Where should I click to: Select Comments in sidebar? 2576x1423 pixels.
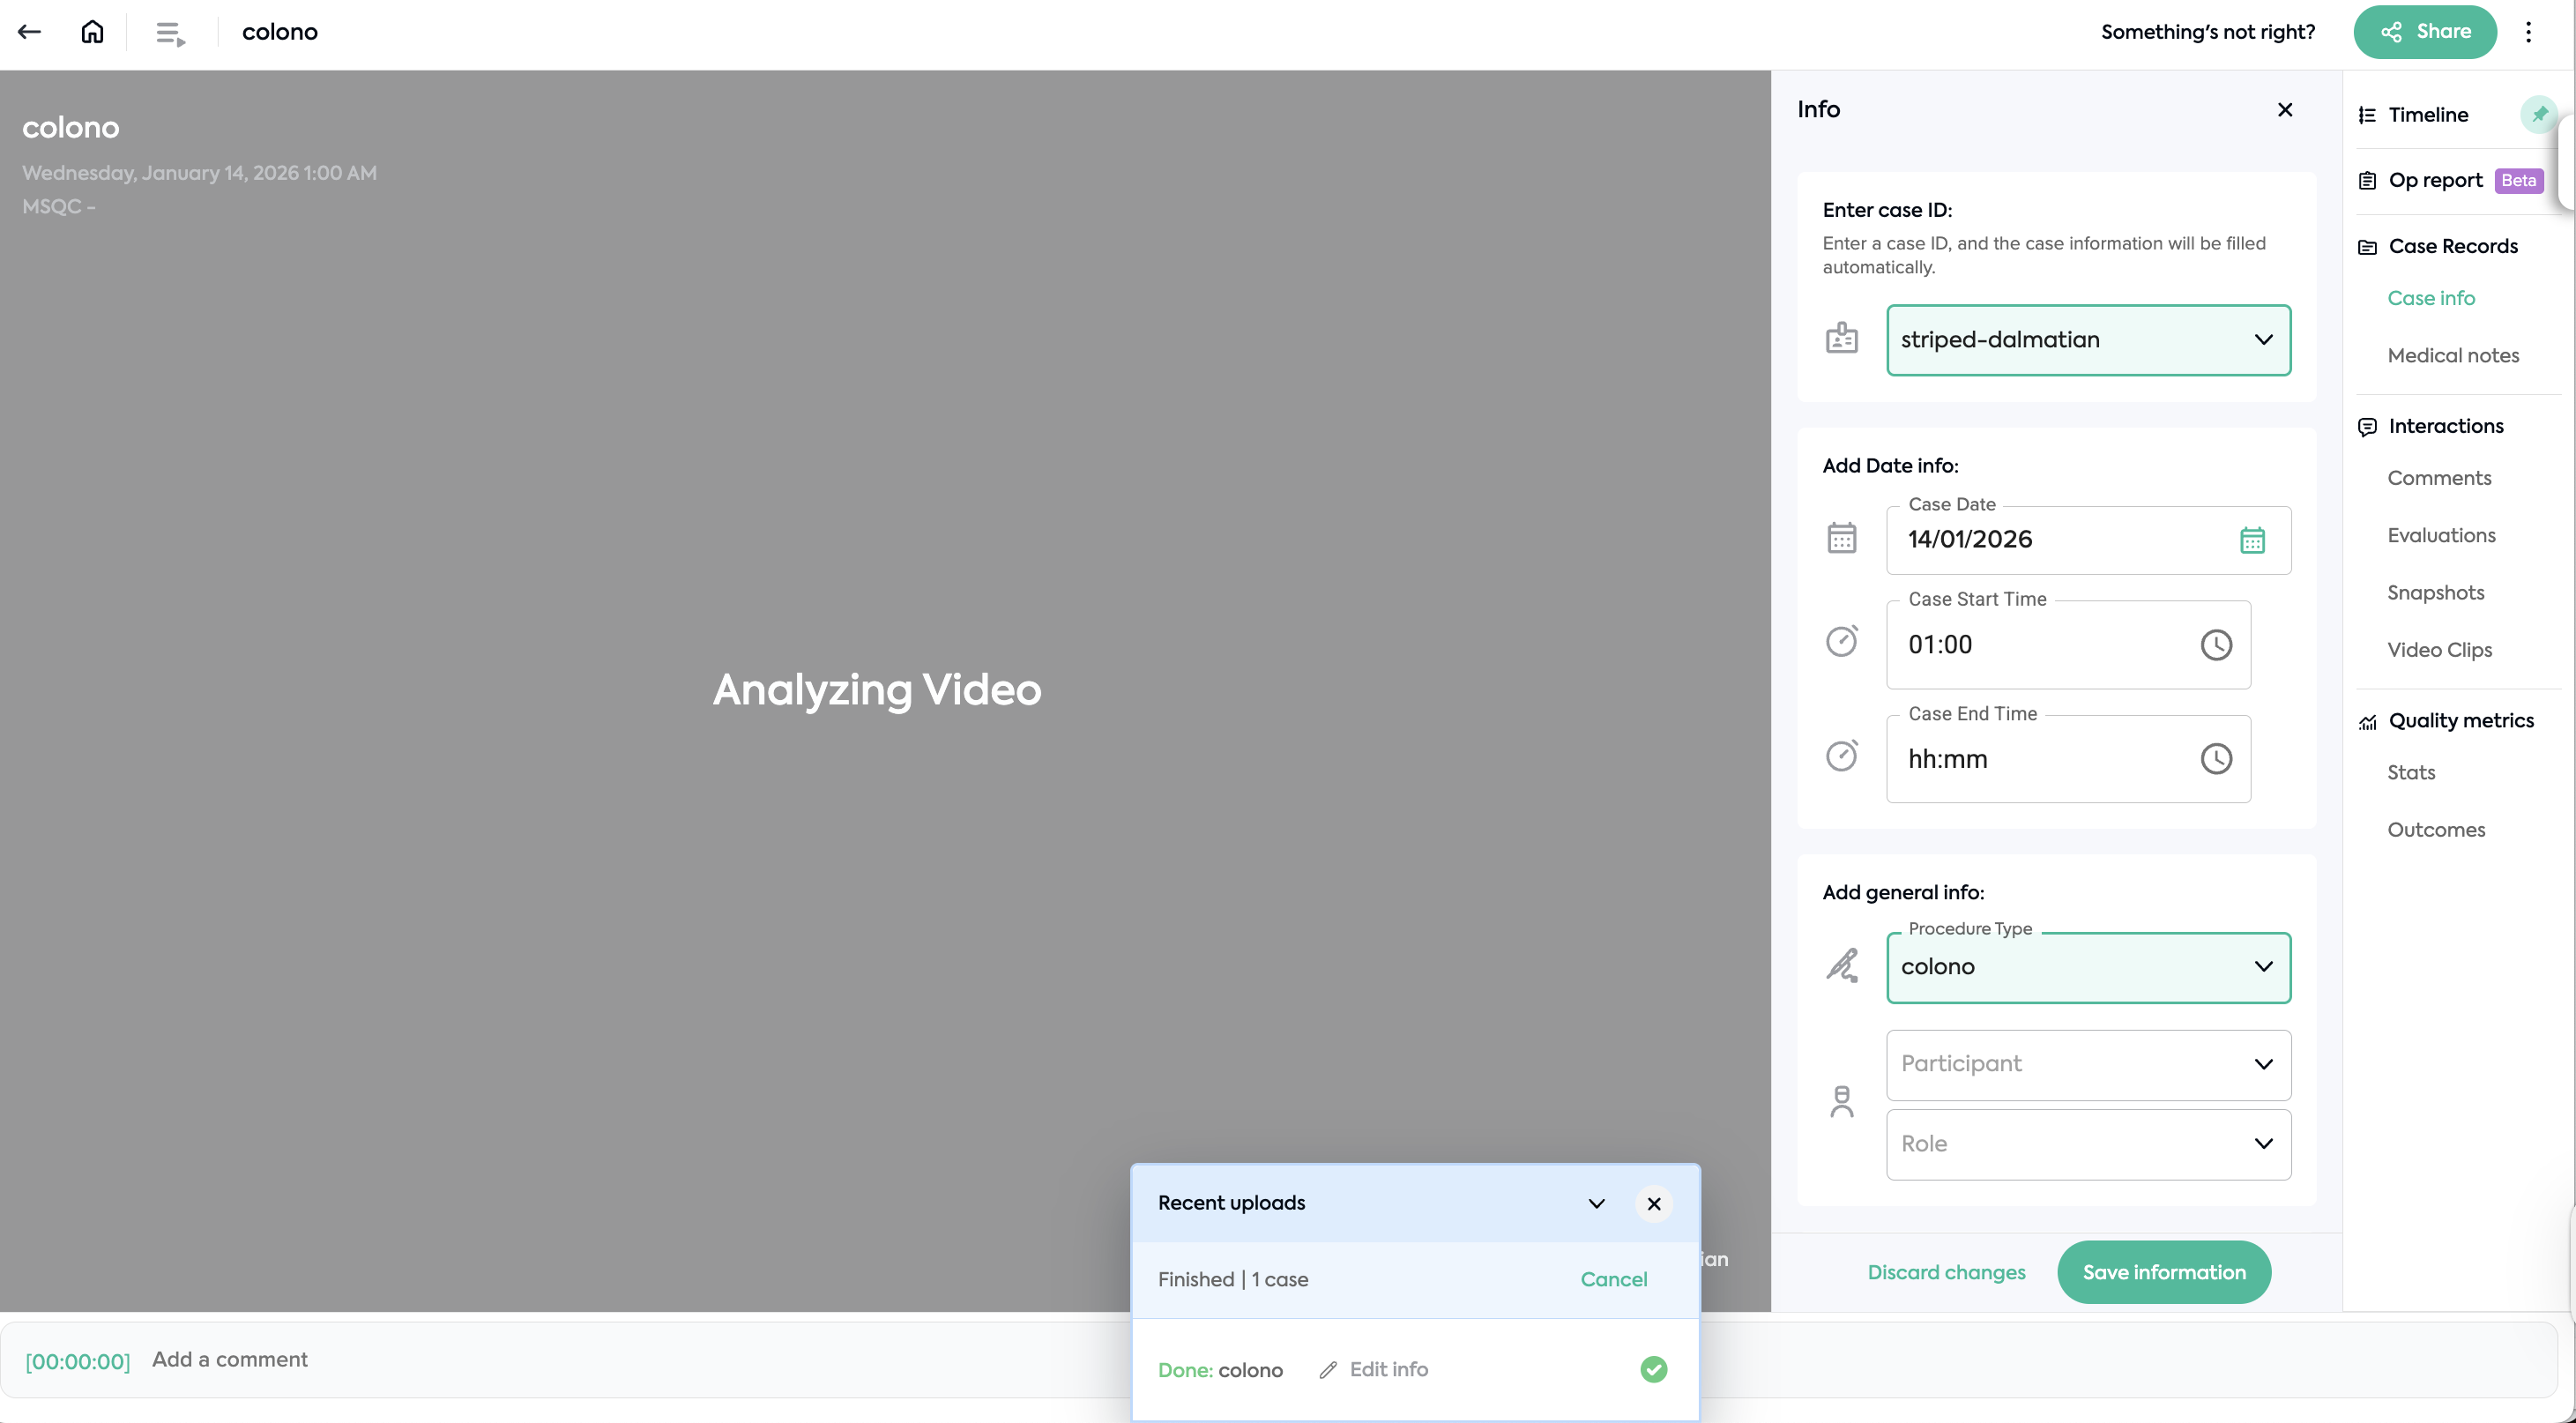point(2439,478)
